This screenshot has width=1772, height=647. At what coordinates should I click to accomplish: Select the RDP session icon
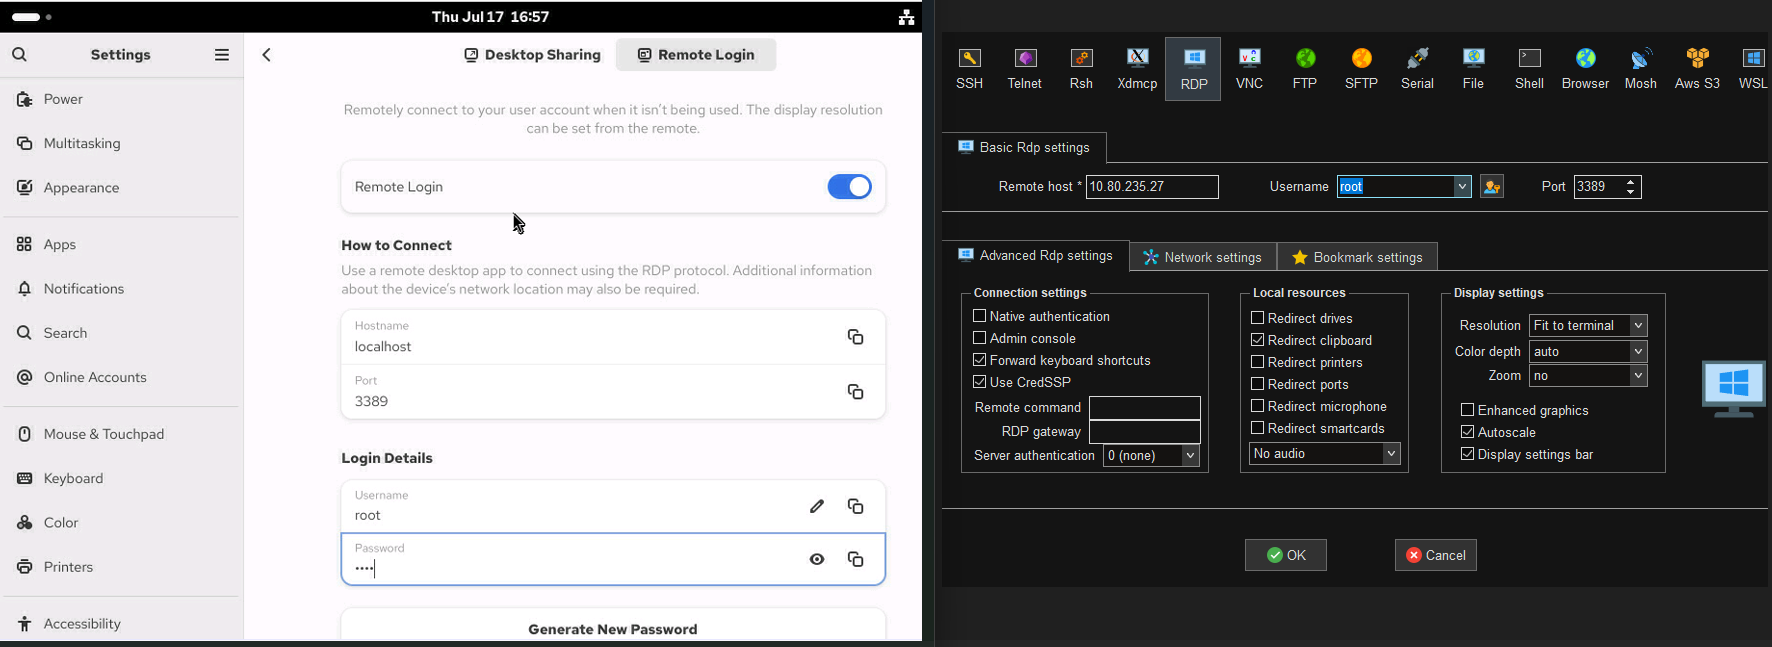click(1193, 68)
